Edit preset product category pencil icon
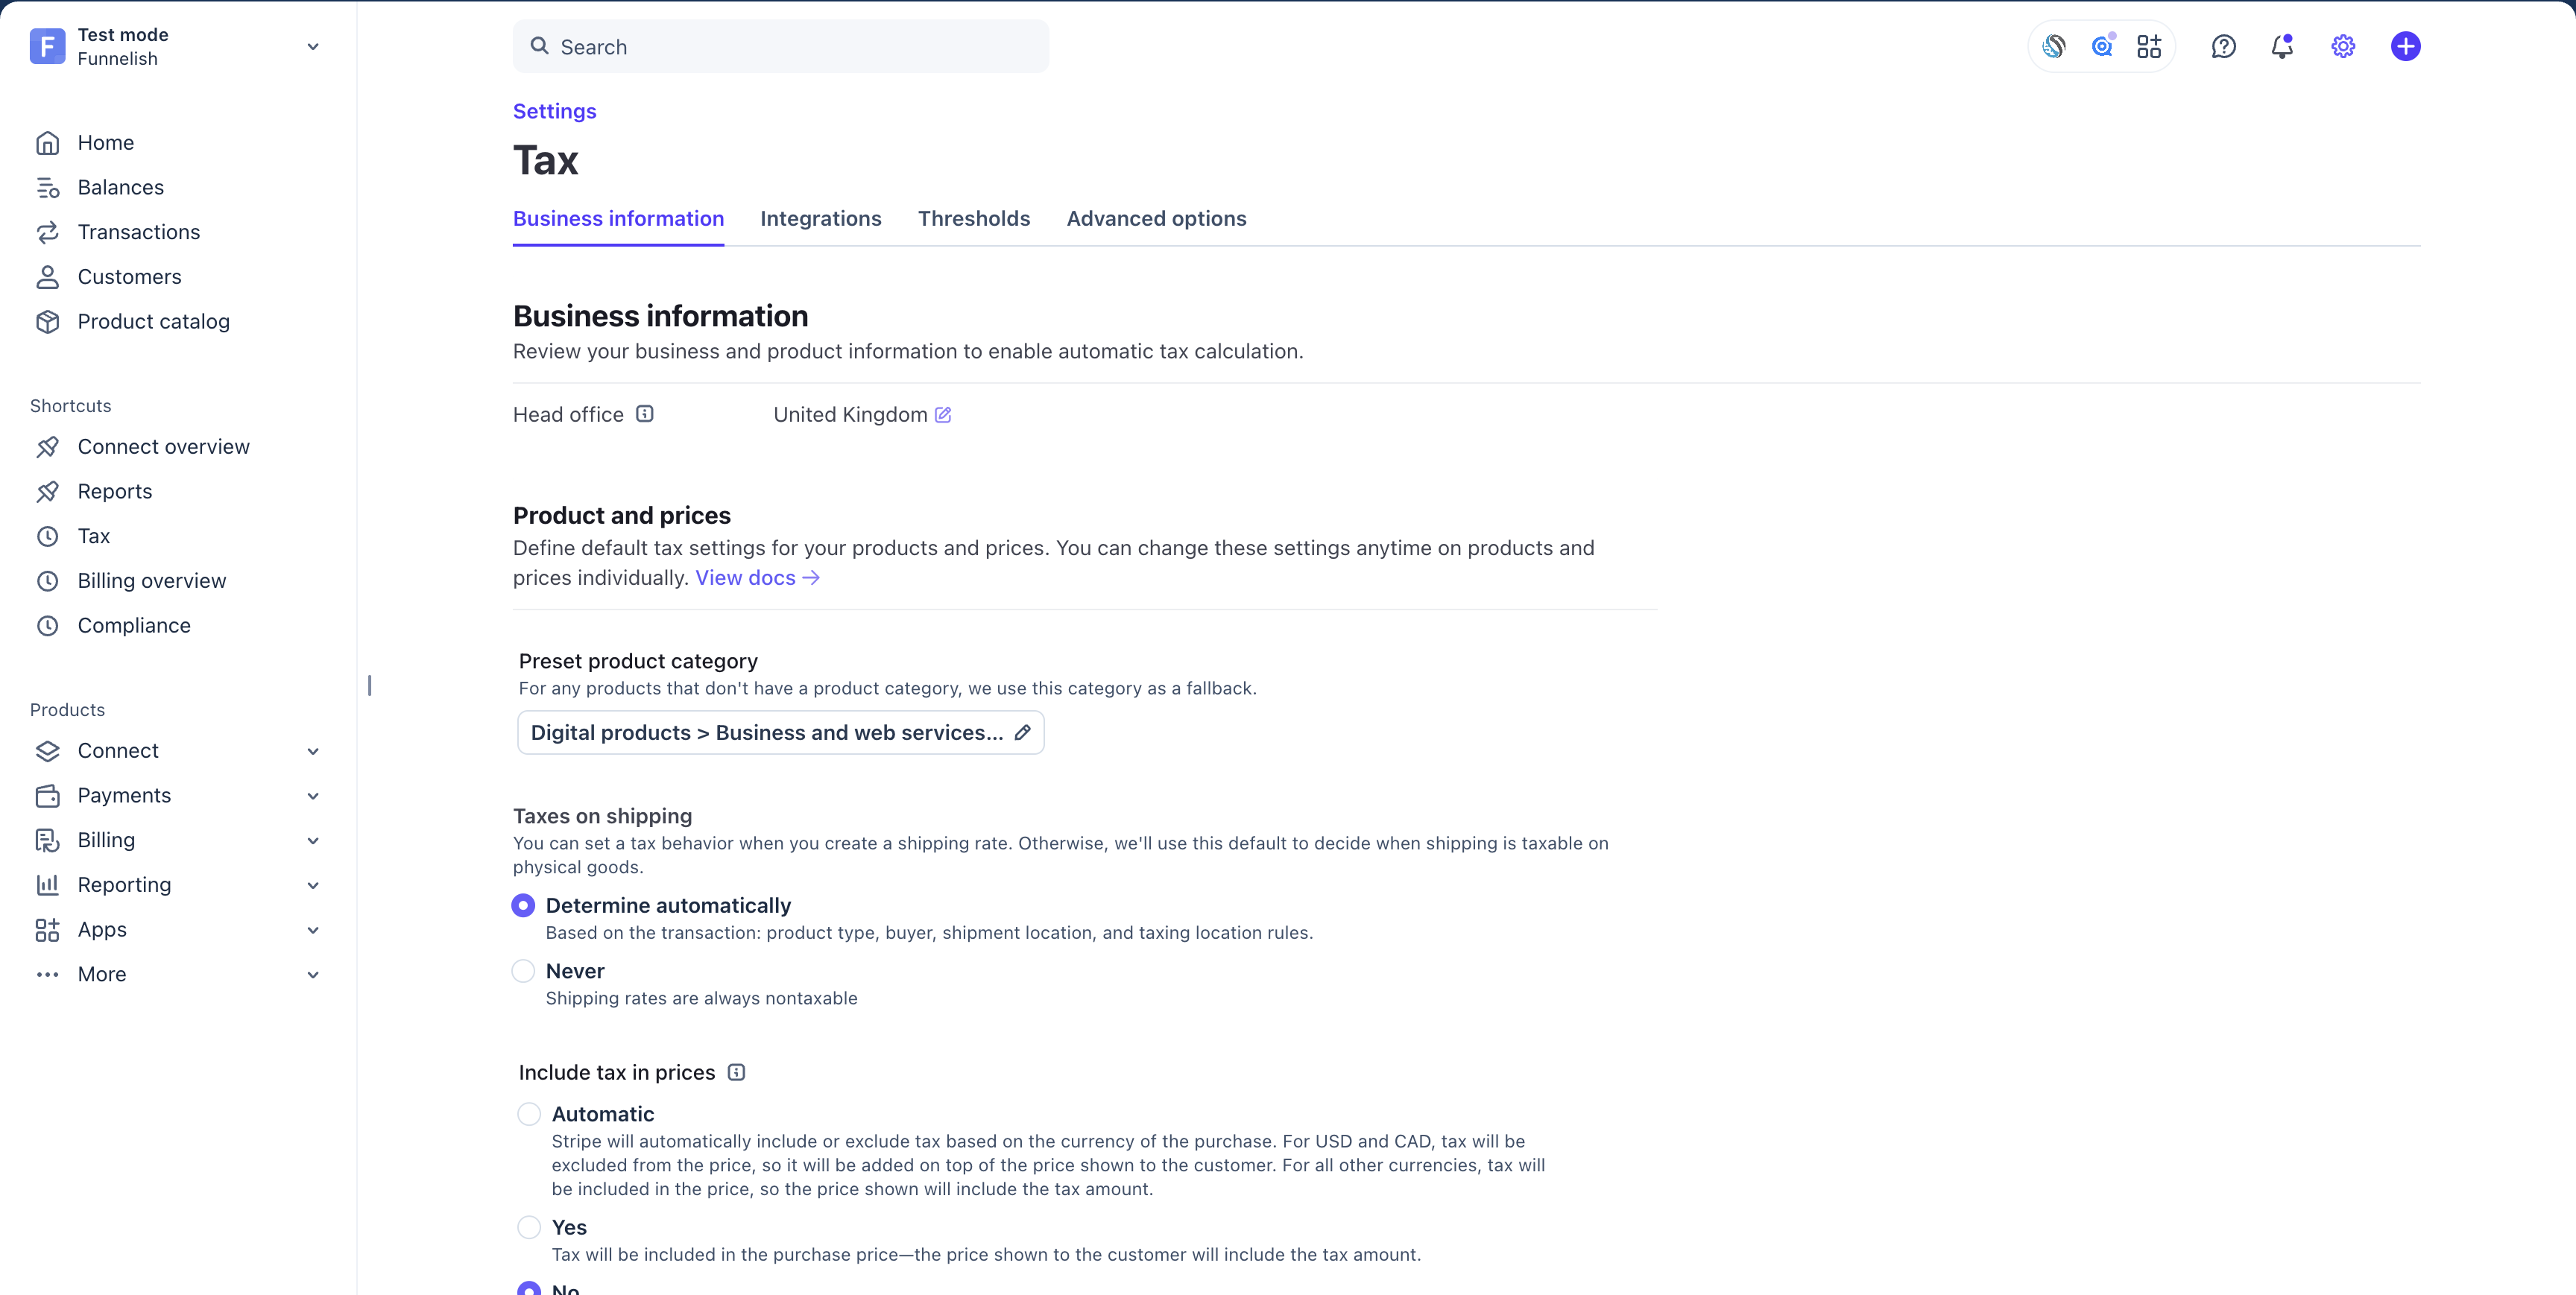Image resolution: width=2576 pixels, height=1295 pixels. (x=1022, y=732)
